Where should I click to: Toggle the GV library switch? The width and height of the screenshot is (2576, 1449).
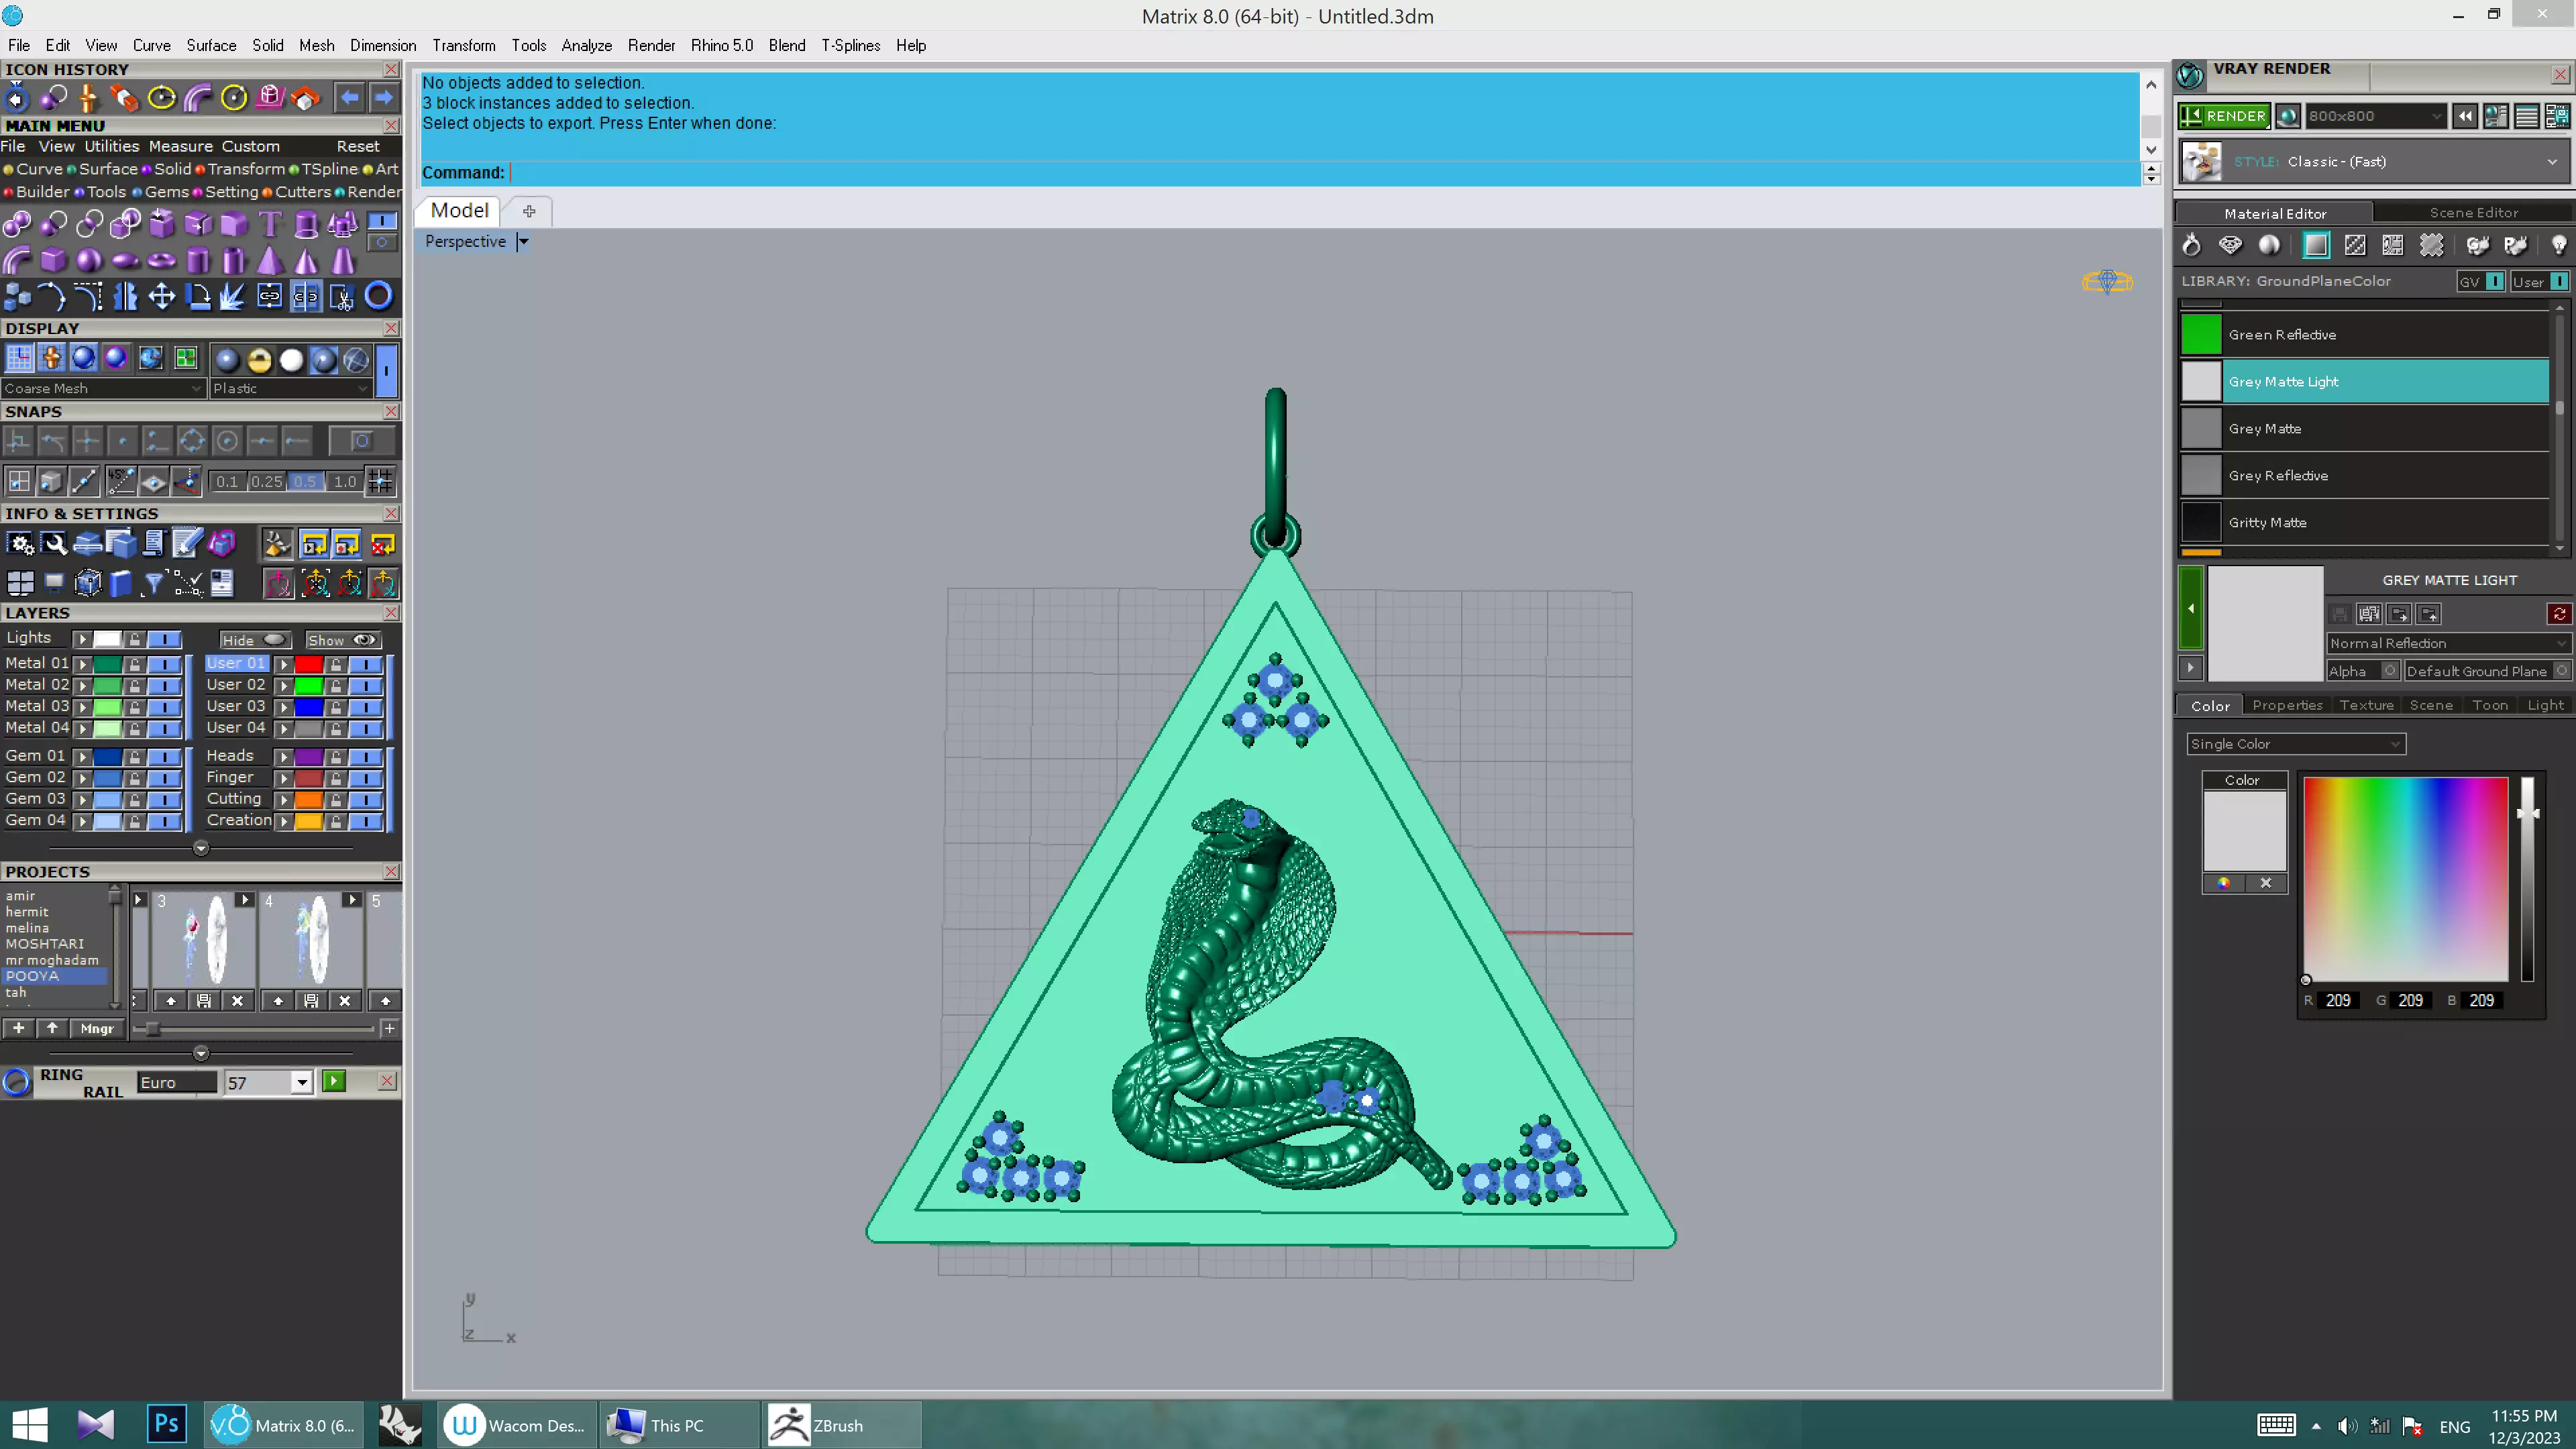coord(2494,281)
